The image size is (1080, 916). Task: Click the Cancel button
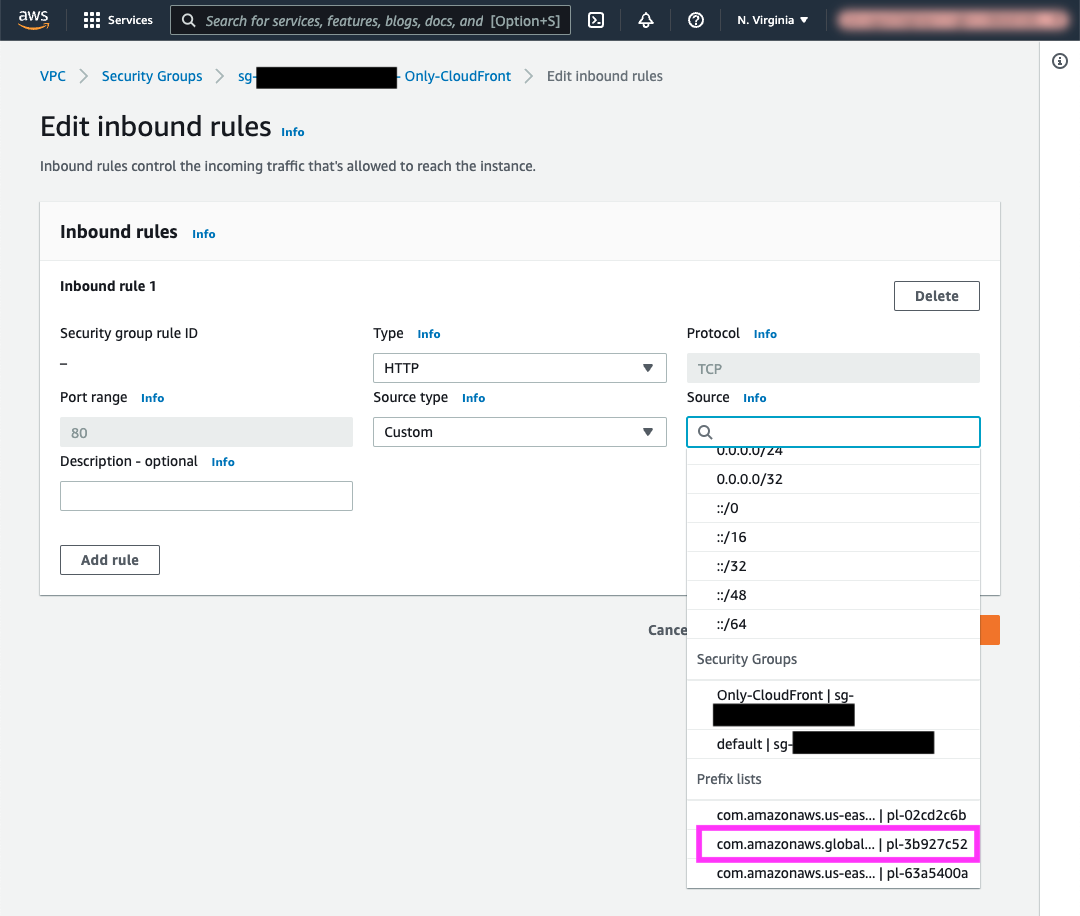point(667,630)
